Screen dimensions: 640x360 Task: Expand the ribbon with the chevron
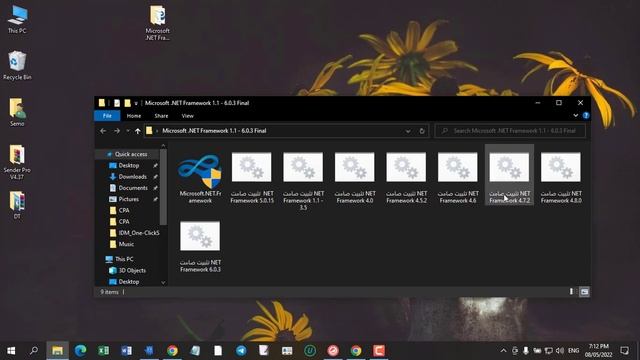tap(576, 116)
